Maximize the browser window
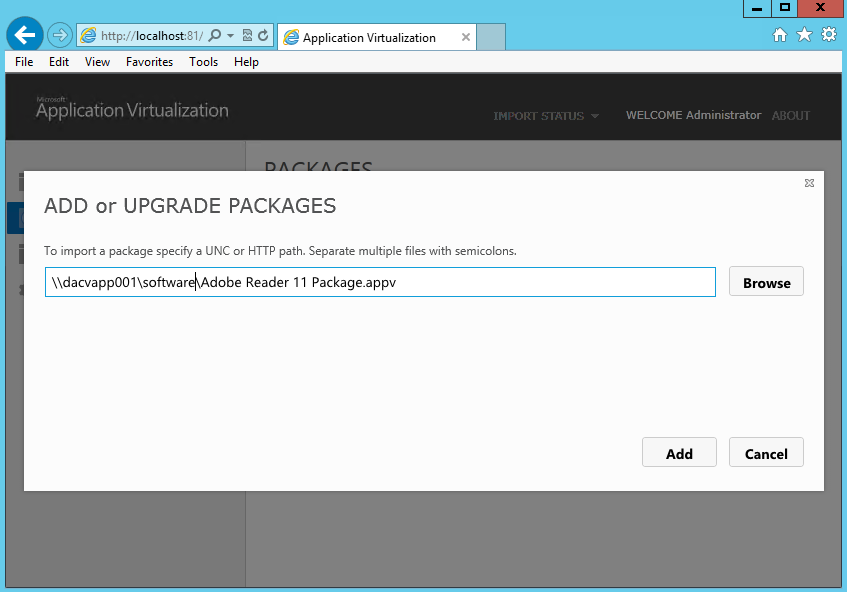The image size is (847, 592). [x=784, y=8]
